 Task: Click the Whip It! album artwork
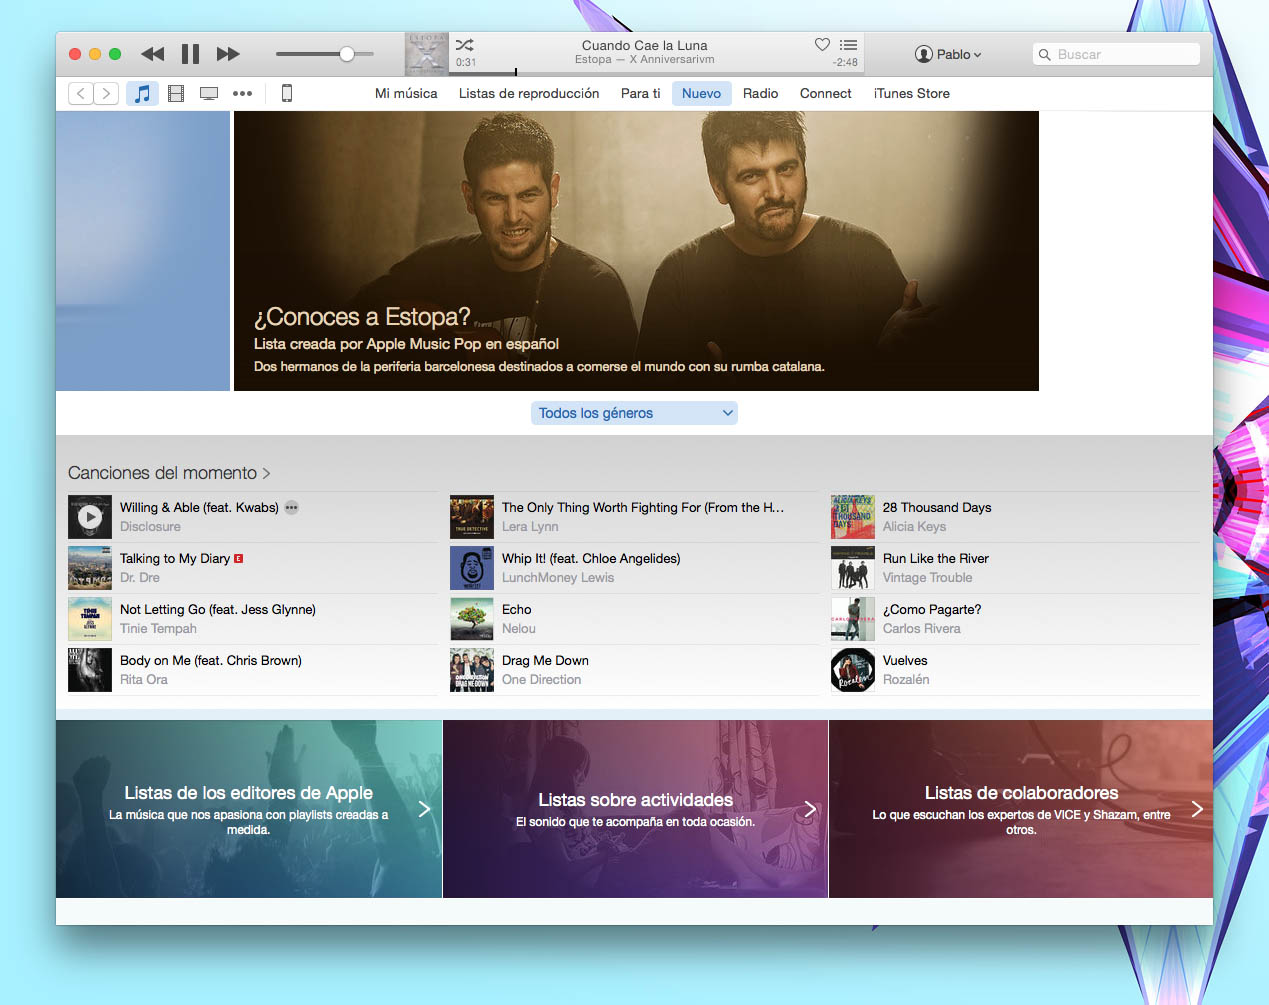click(x=472, y=568)
